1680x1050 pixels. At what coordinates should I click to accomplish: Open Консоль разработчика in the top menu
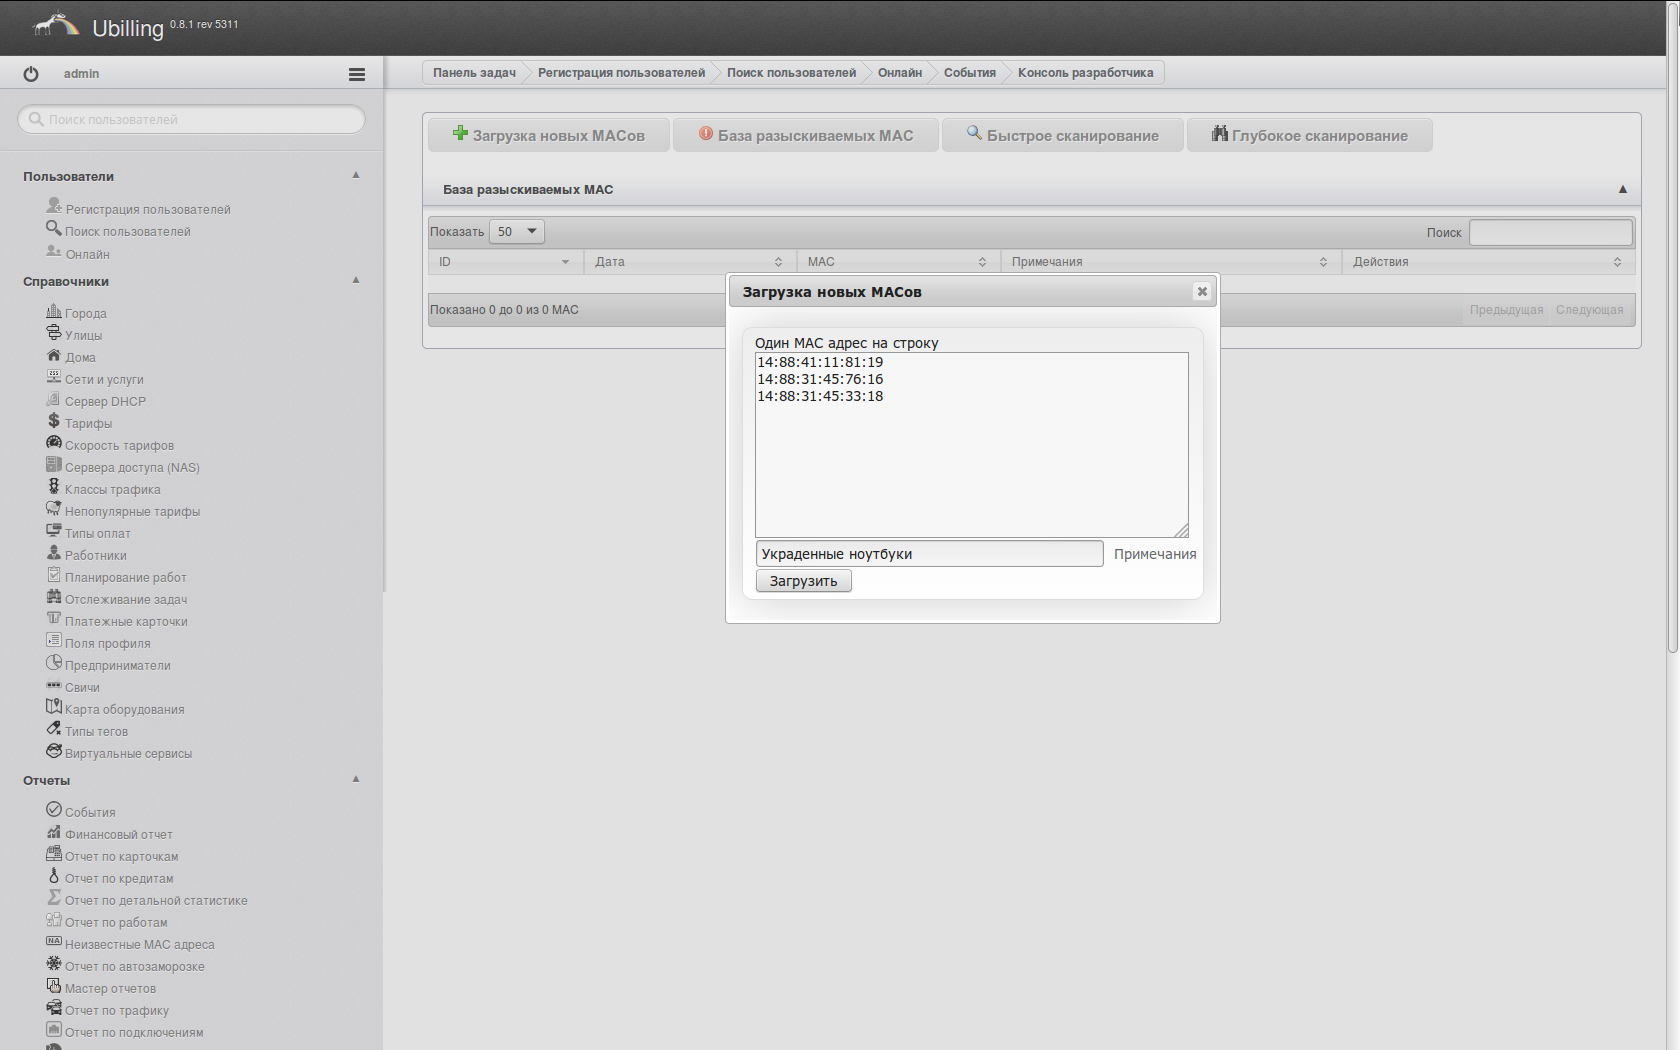coord(1085,73)
